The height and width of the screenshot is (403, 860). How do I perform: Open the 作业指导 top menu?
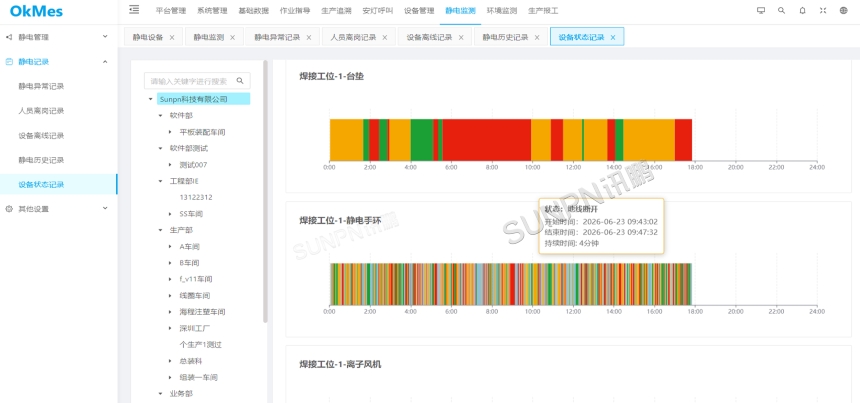(295, 10)
